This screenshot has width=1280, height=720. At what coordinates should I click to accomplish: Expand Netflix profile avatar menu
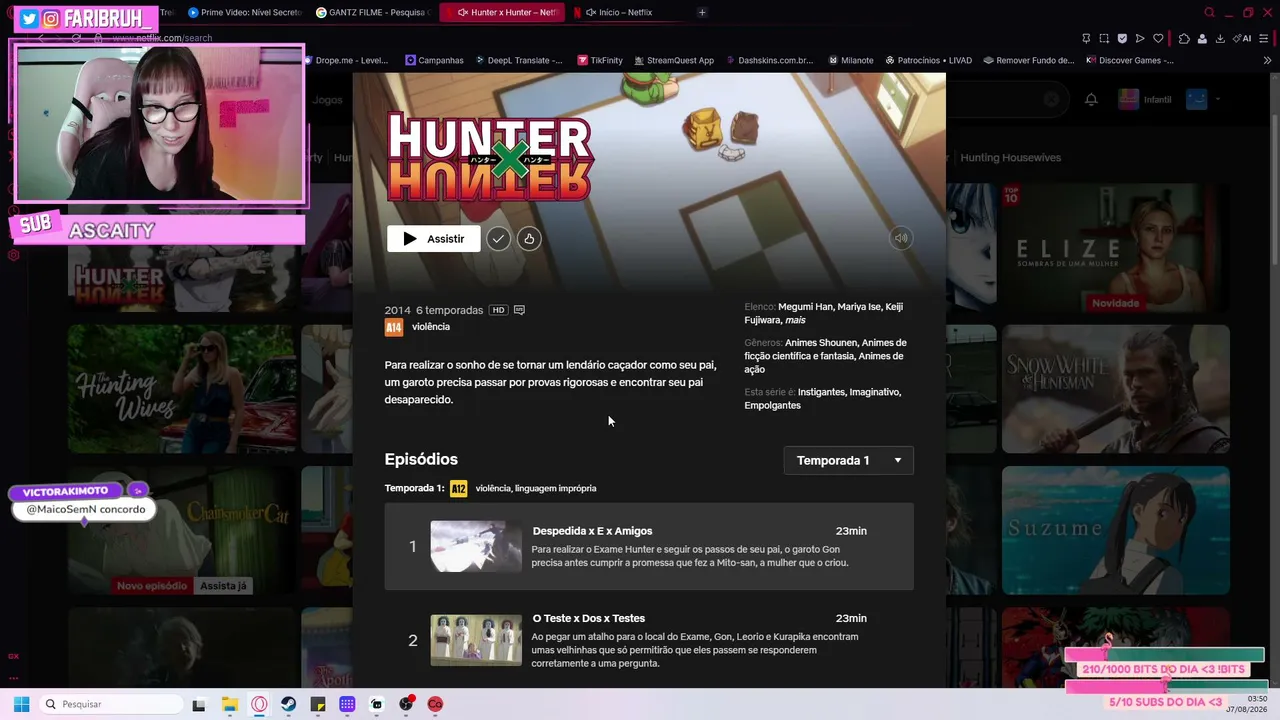1203,99
